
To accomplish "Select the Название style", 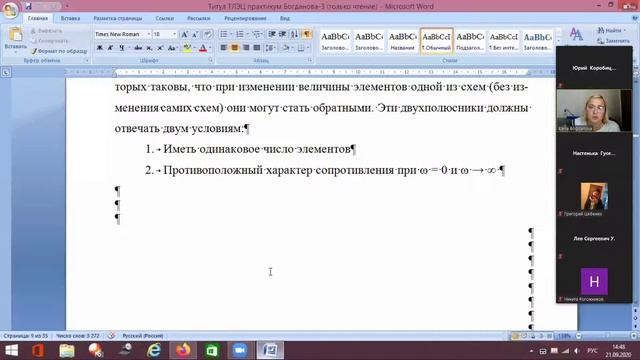I will coord(402,41).
